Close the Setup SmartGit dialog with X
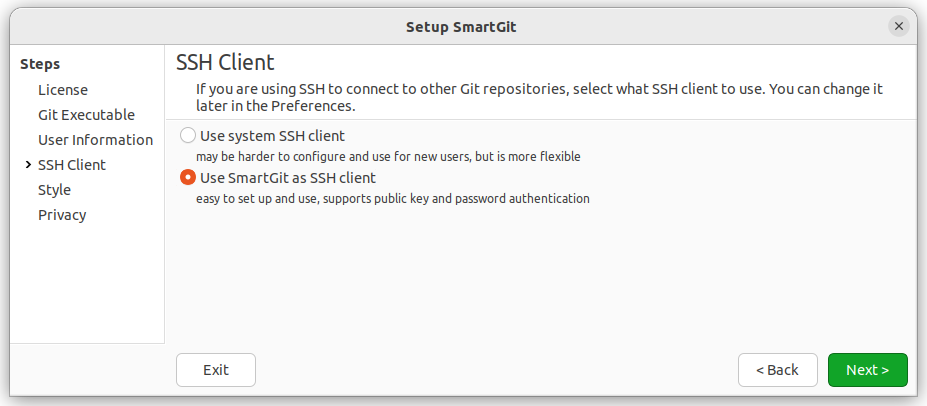This screenshot has width=927, height=406. pos(899,27)
